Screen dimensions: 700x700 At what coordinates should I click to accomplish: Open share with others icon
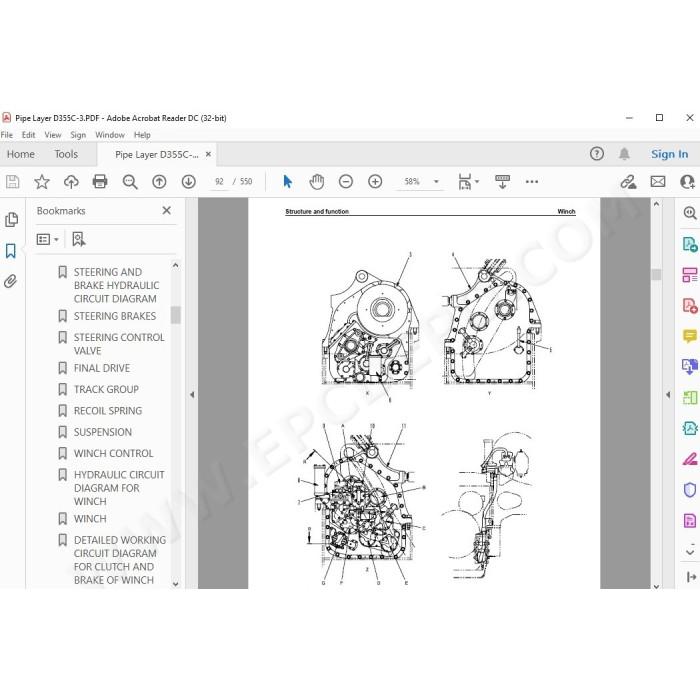point(688,182)
